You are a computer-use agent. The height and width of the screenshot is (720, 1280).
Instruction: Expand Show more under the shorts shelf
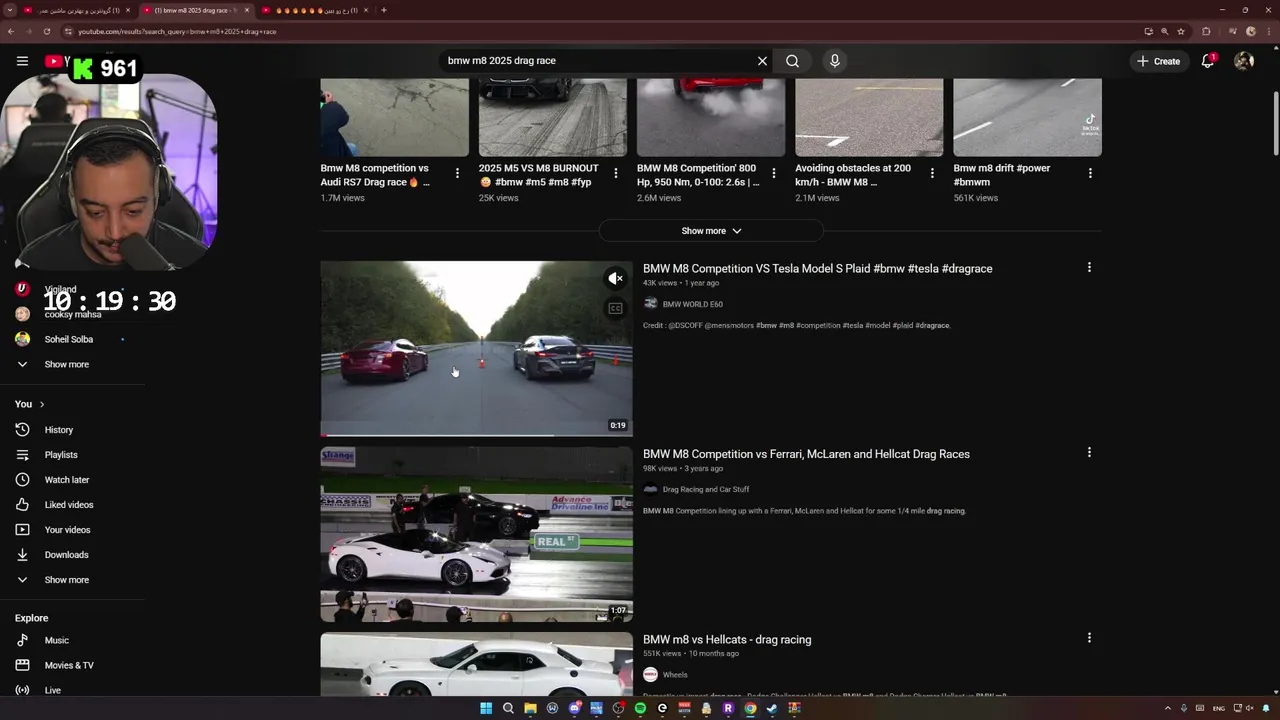pos(711,231)
